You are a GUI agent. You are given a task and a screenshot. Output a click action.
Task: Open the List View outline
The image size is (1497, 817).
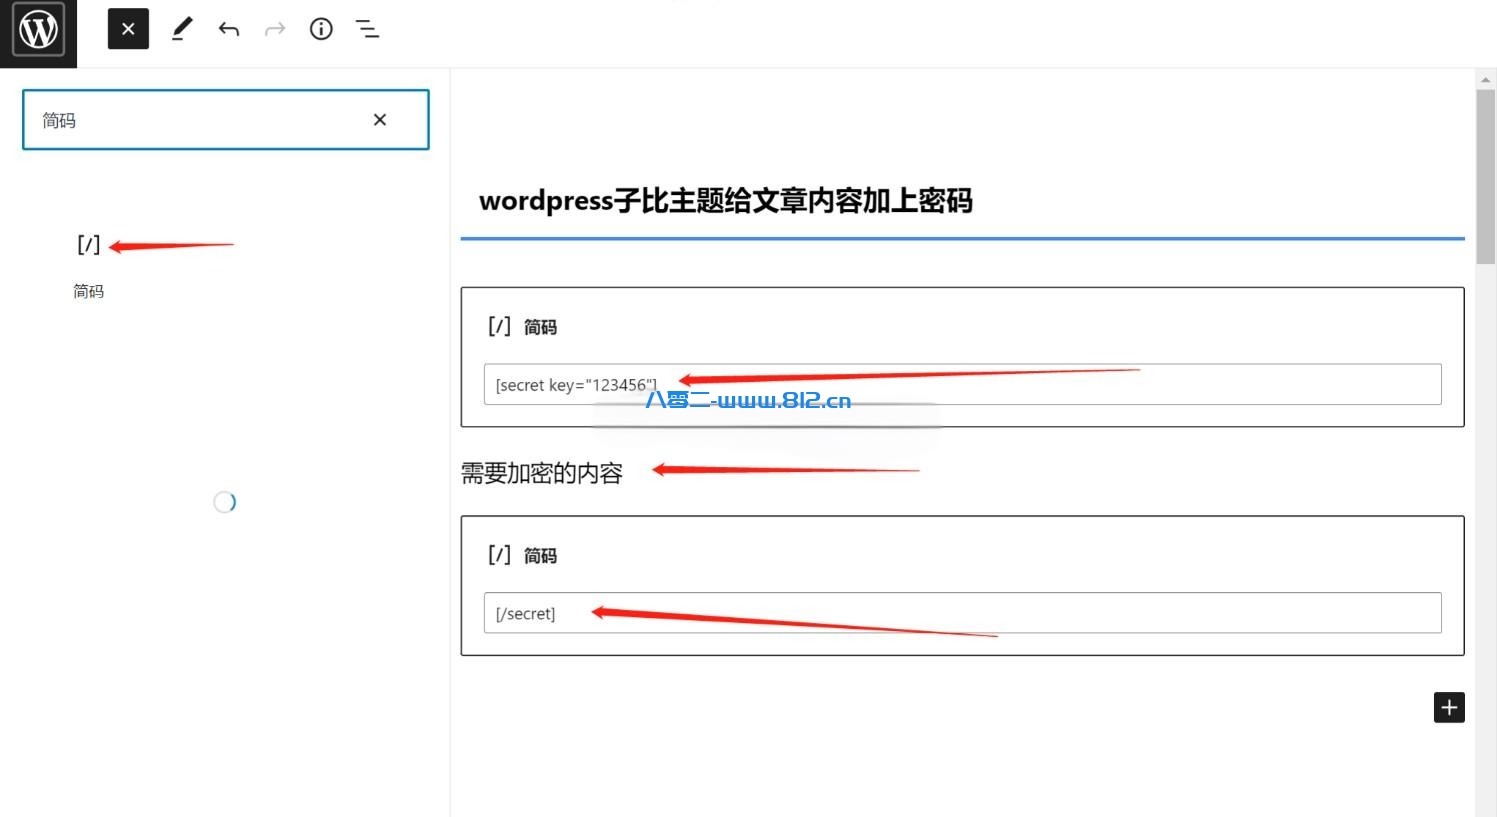[367, 29]
